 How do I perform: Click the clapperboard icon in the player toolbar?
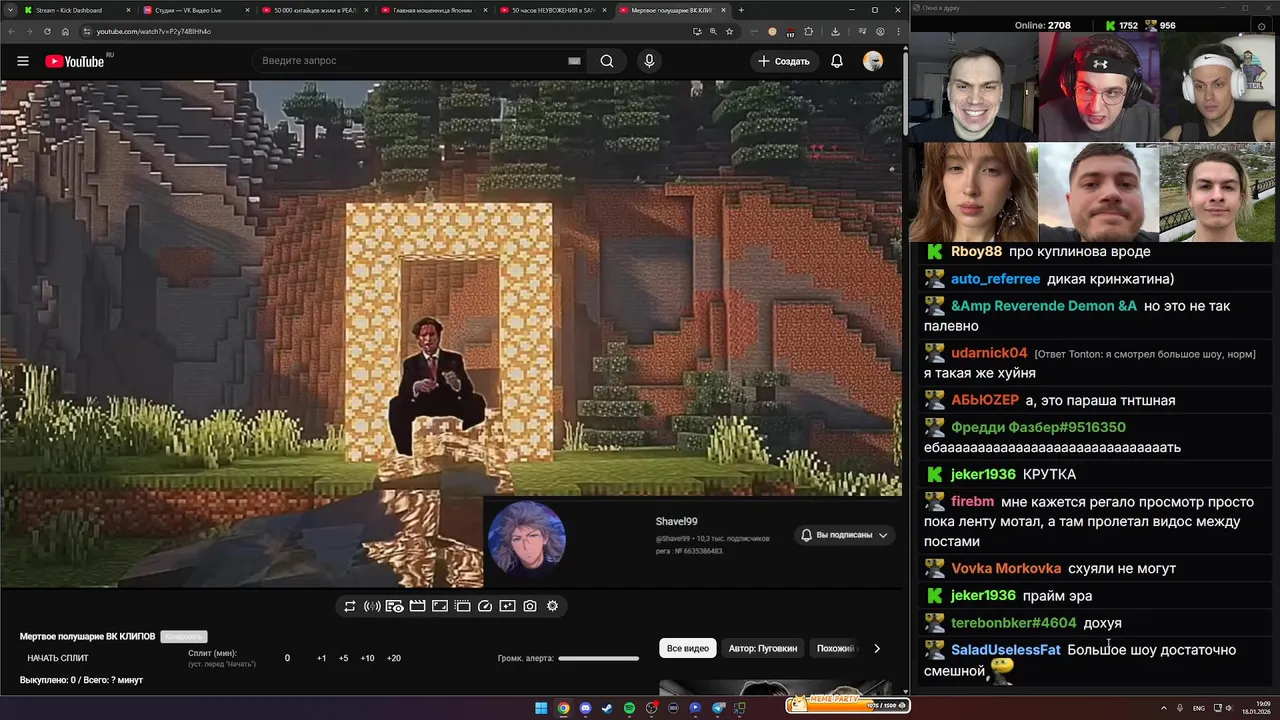point(418,606)
